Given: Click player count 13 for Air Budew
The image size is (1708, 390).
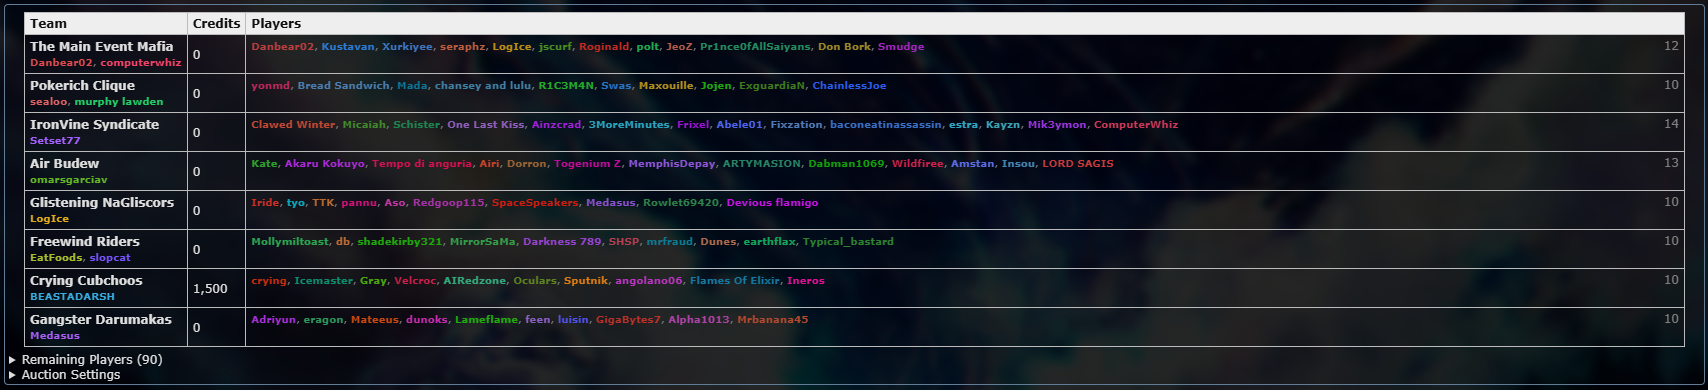Looking at the screenshot, I should (1671, 163).
